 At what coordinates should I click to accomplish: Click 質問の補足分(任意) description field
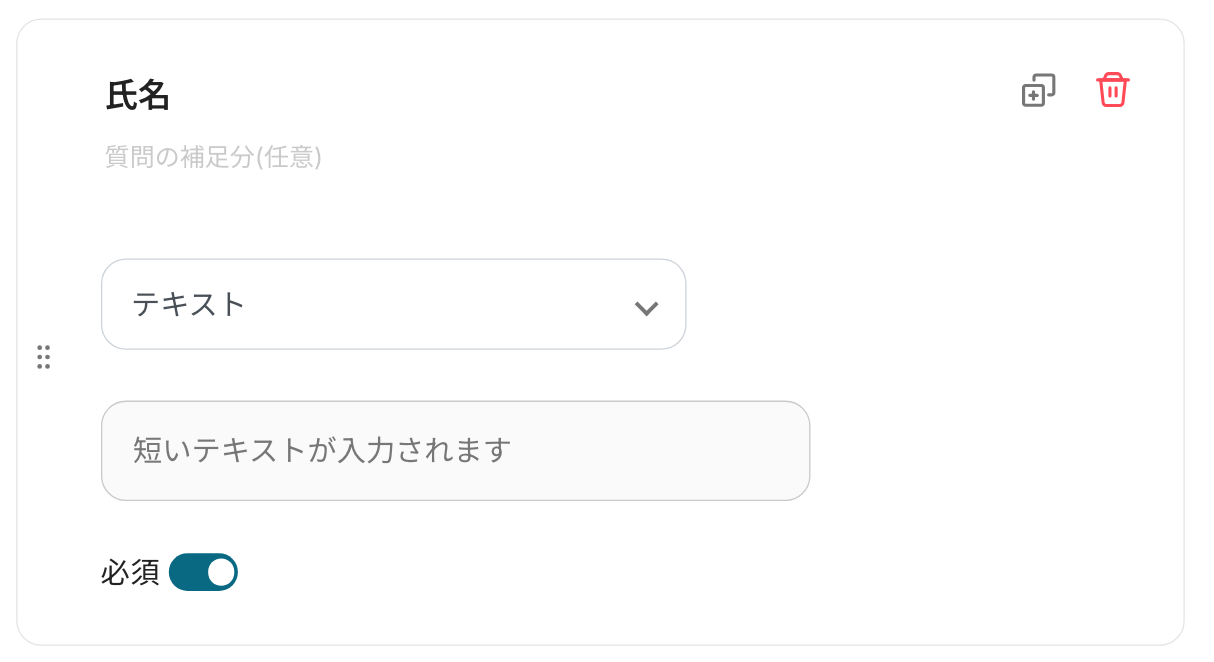[213, 157]
